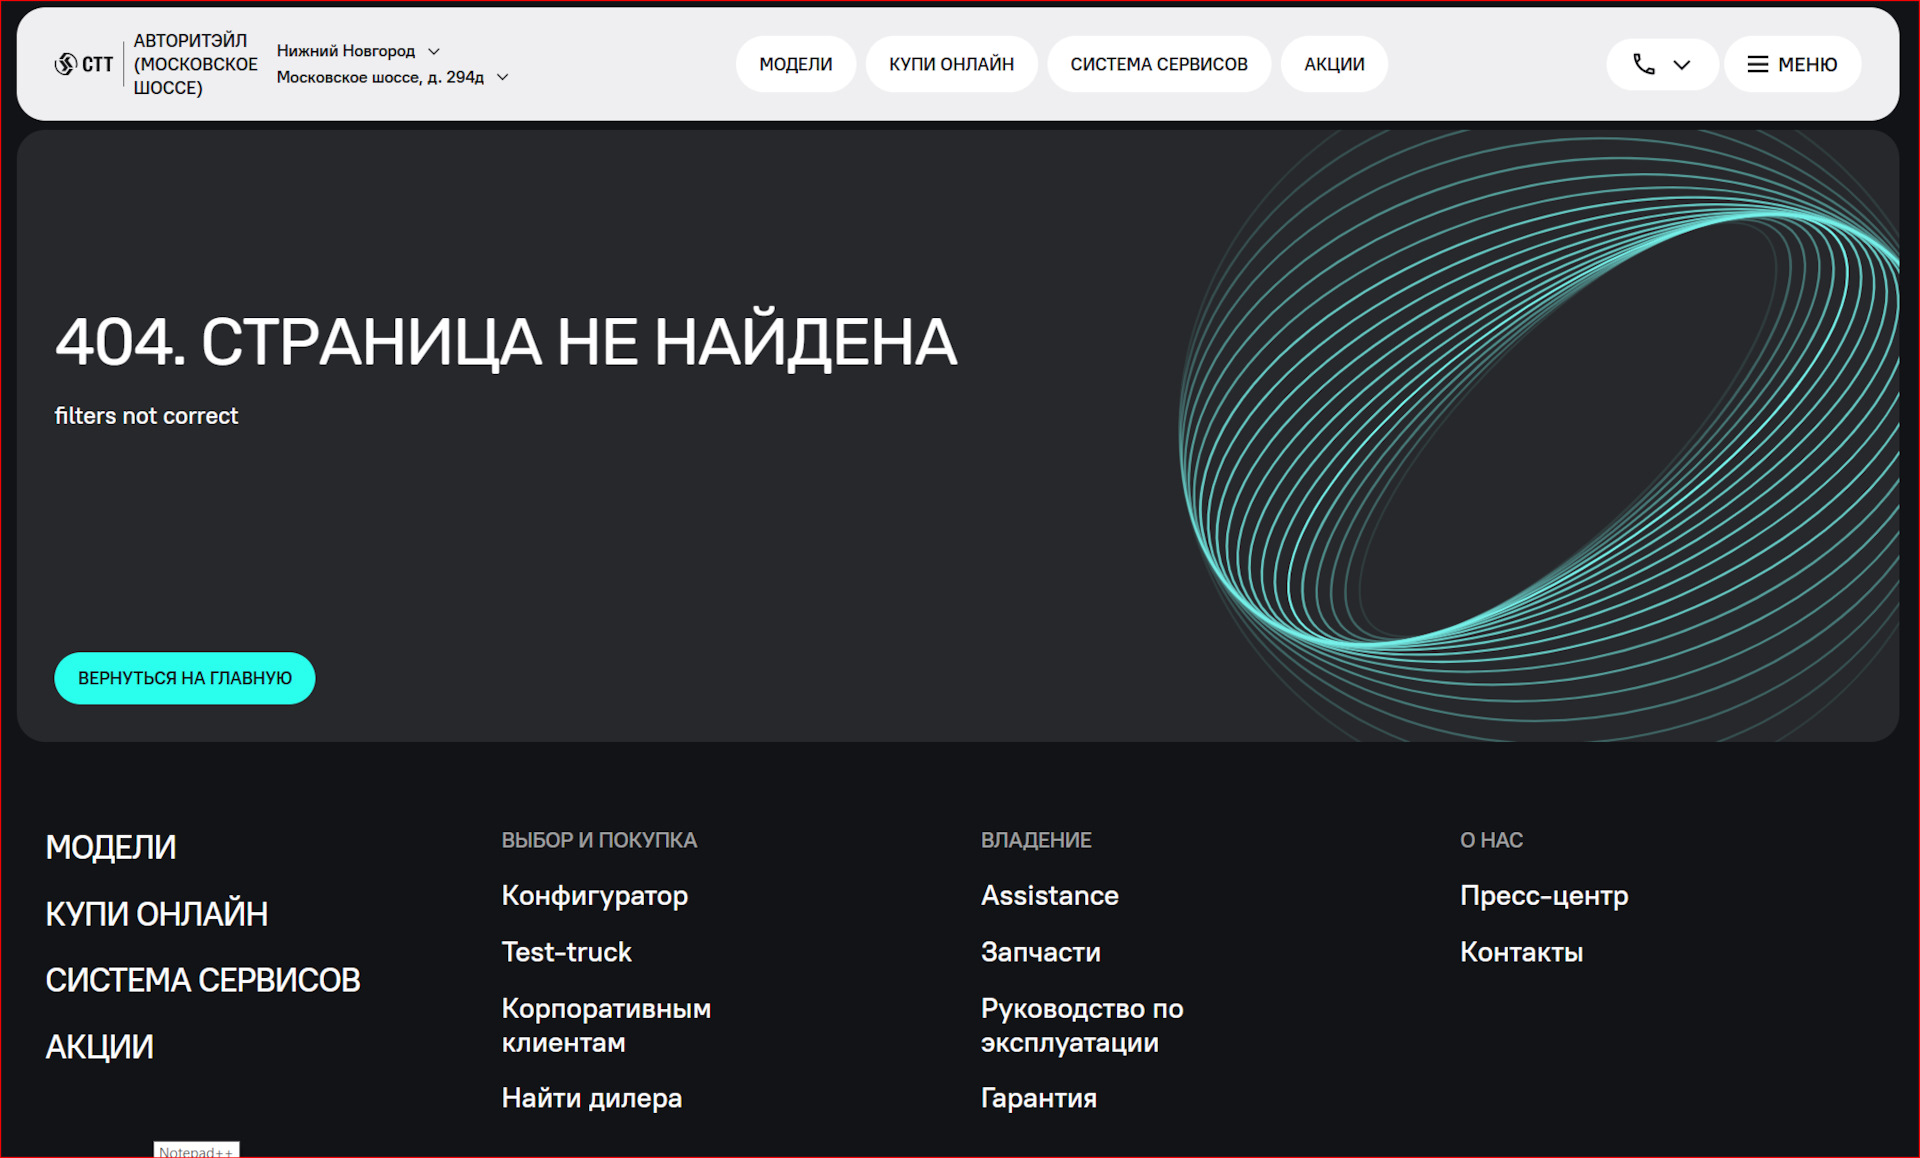Expand the Нижний Новгород city dropdown
Screen dimensions: 1920x1158
(434, 51)
